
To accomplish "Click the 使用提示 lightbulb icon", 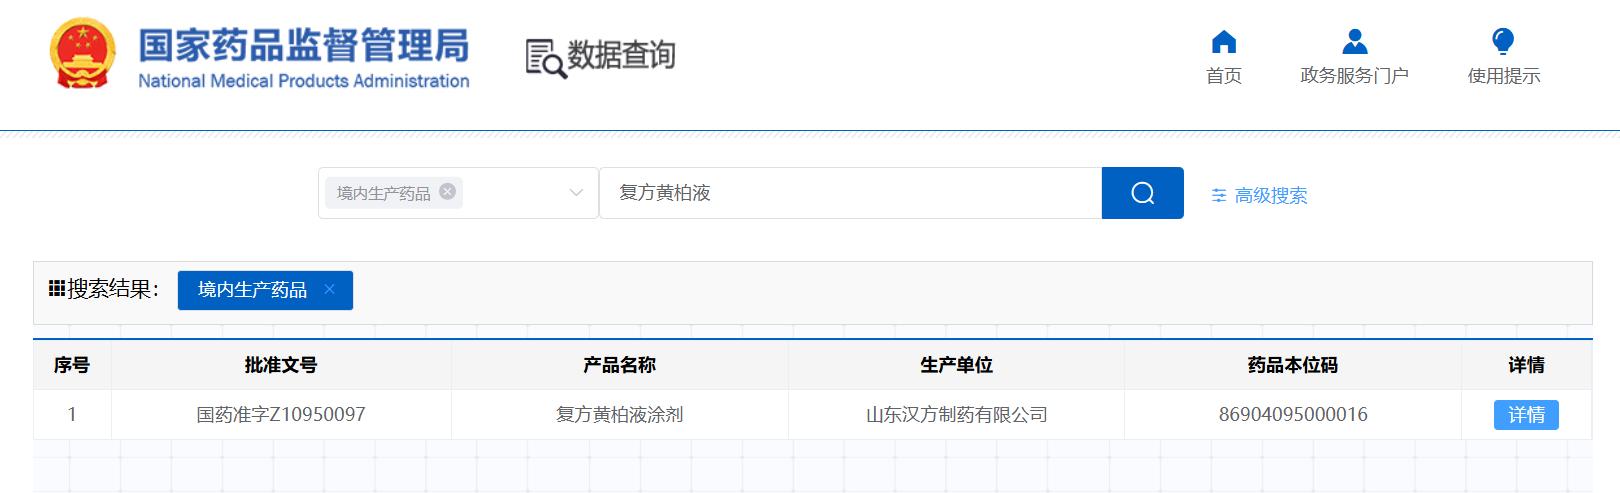I will [1502, 42].
